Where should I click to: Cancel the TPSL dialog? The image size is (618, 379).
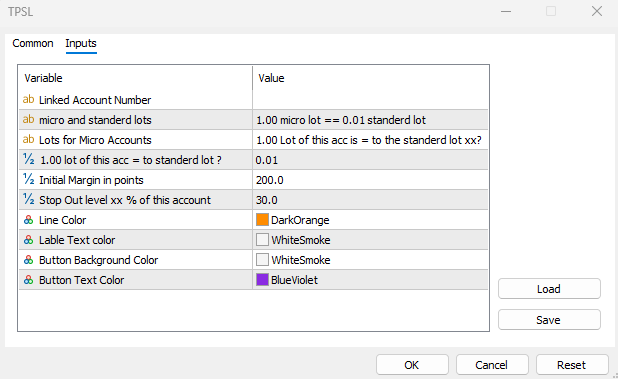(x=492, y=365)
